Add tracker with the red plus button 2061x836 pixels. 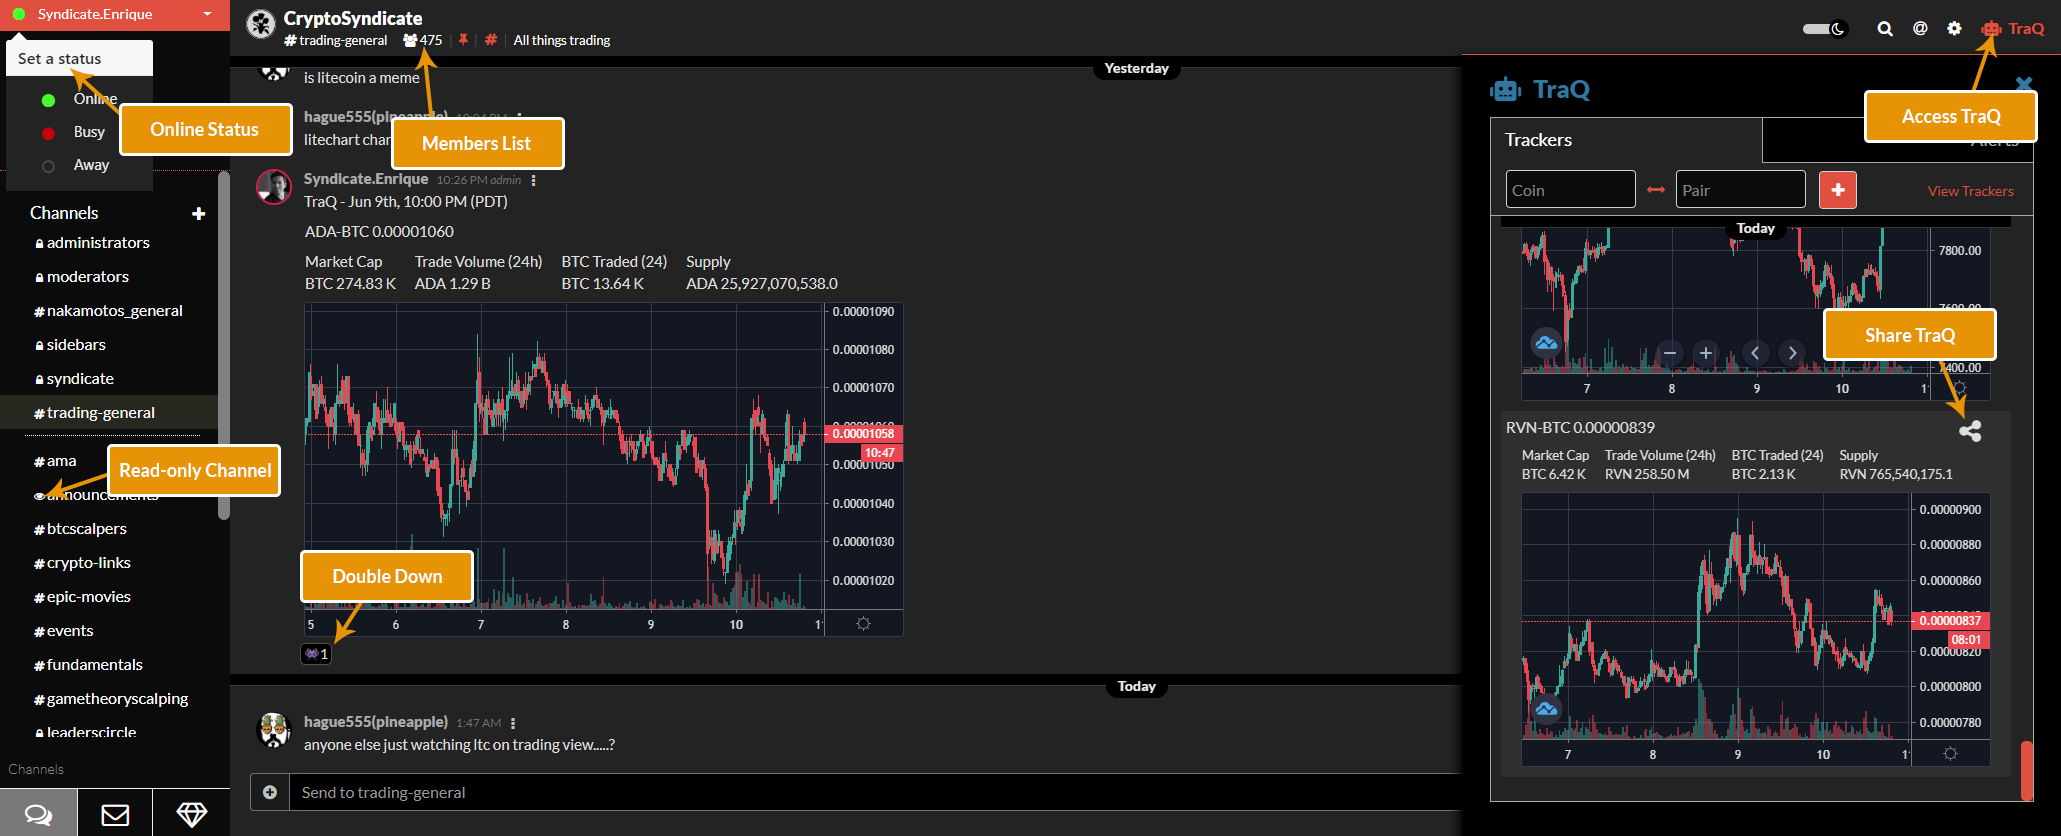click(1838, 189)
